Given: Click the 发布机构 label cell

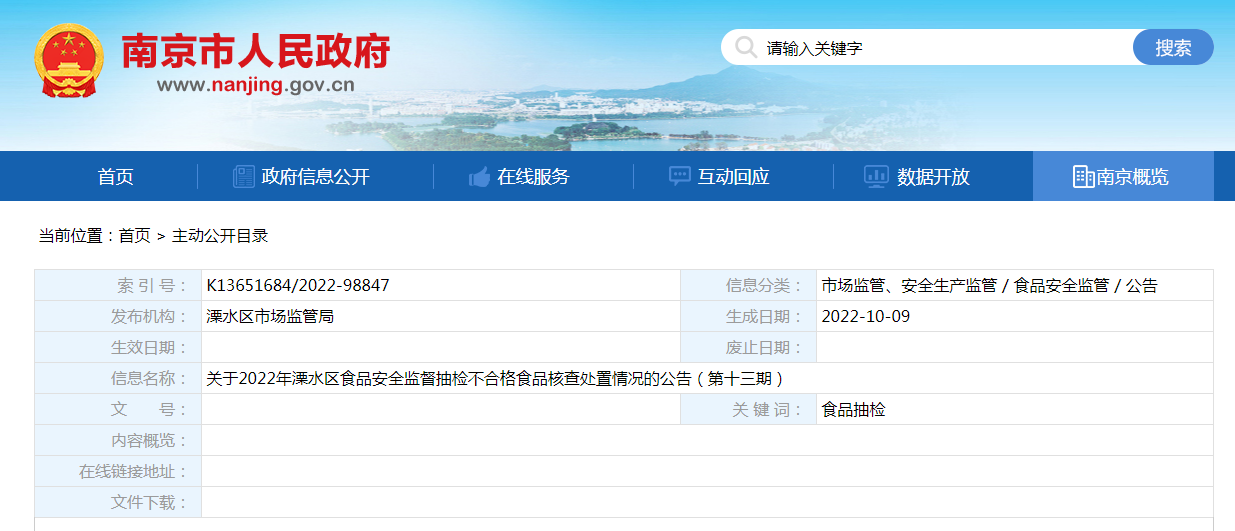Looking at the screenshot, I should click(118, 317).
